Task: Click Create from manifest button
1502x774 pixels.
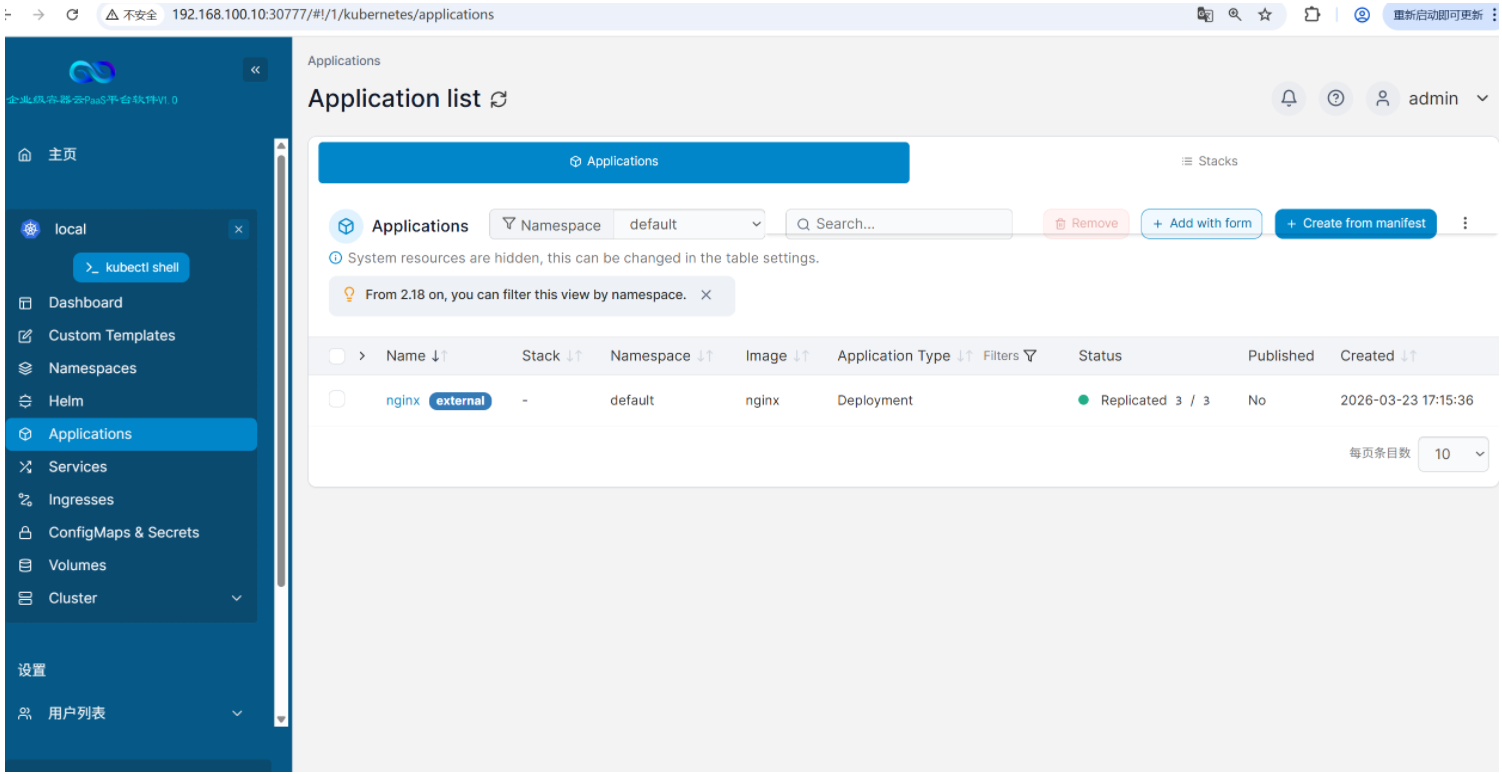Action: pyautogui.click(x=1355, y=224)
